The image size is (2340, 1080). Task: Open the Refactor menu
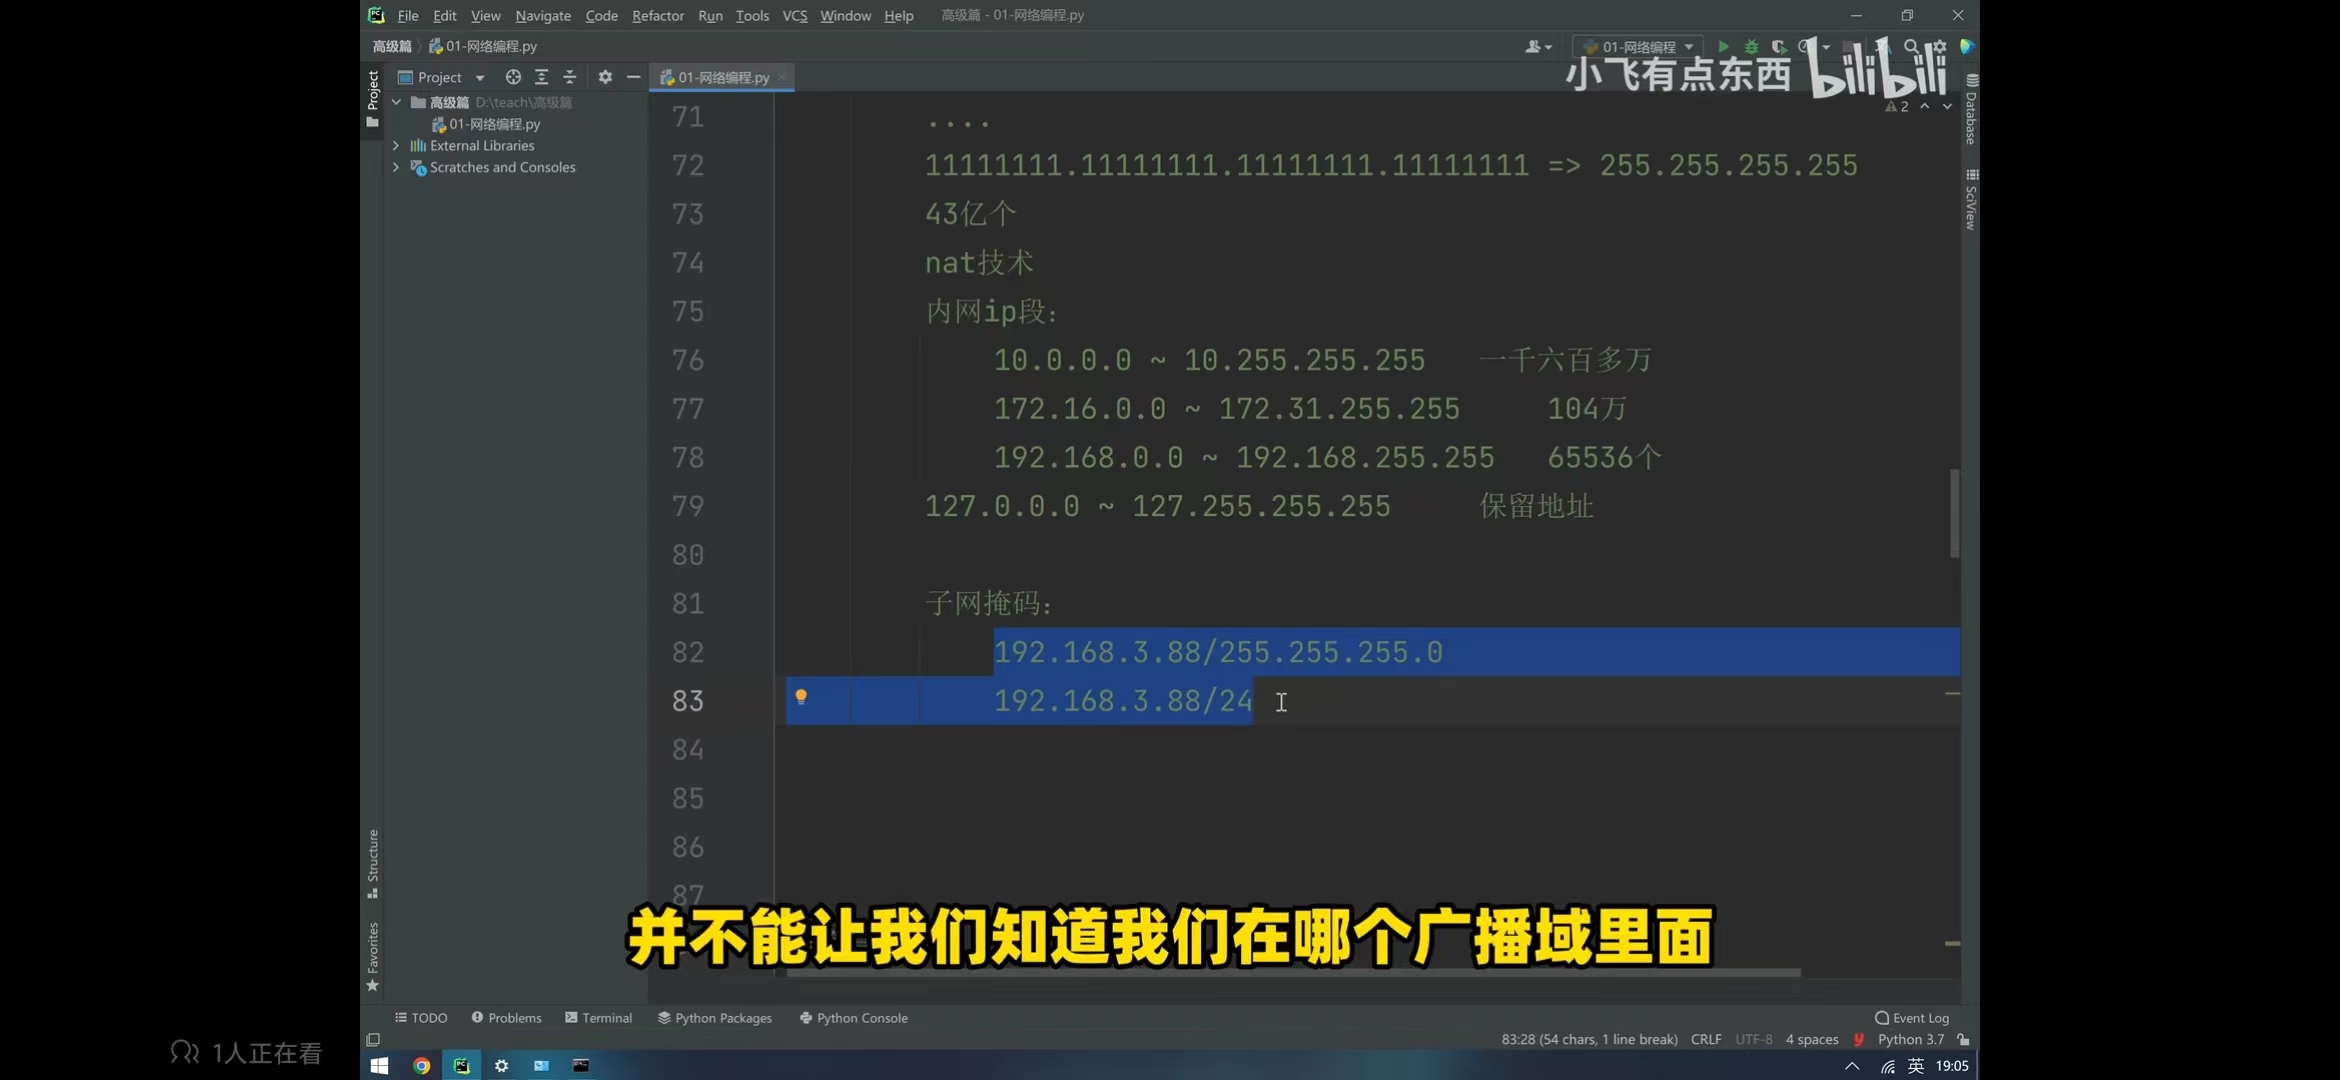tap(657, 15)
